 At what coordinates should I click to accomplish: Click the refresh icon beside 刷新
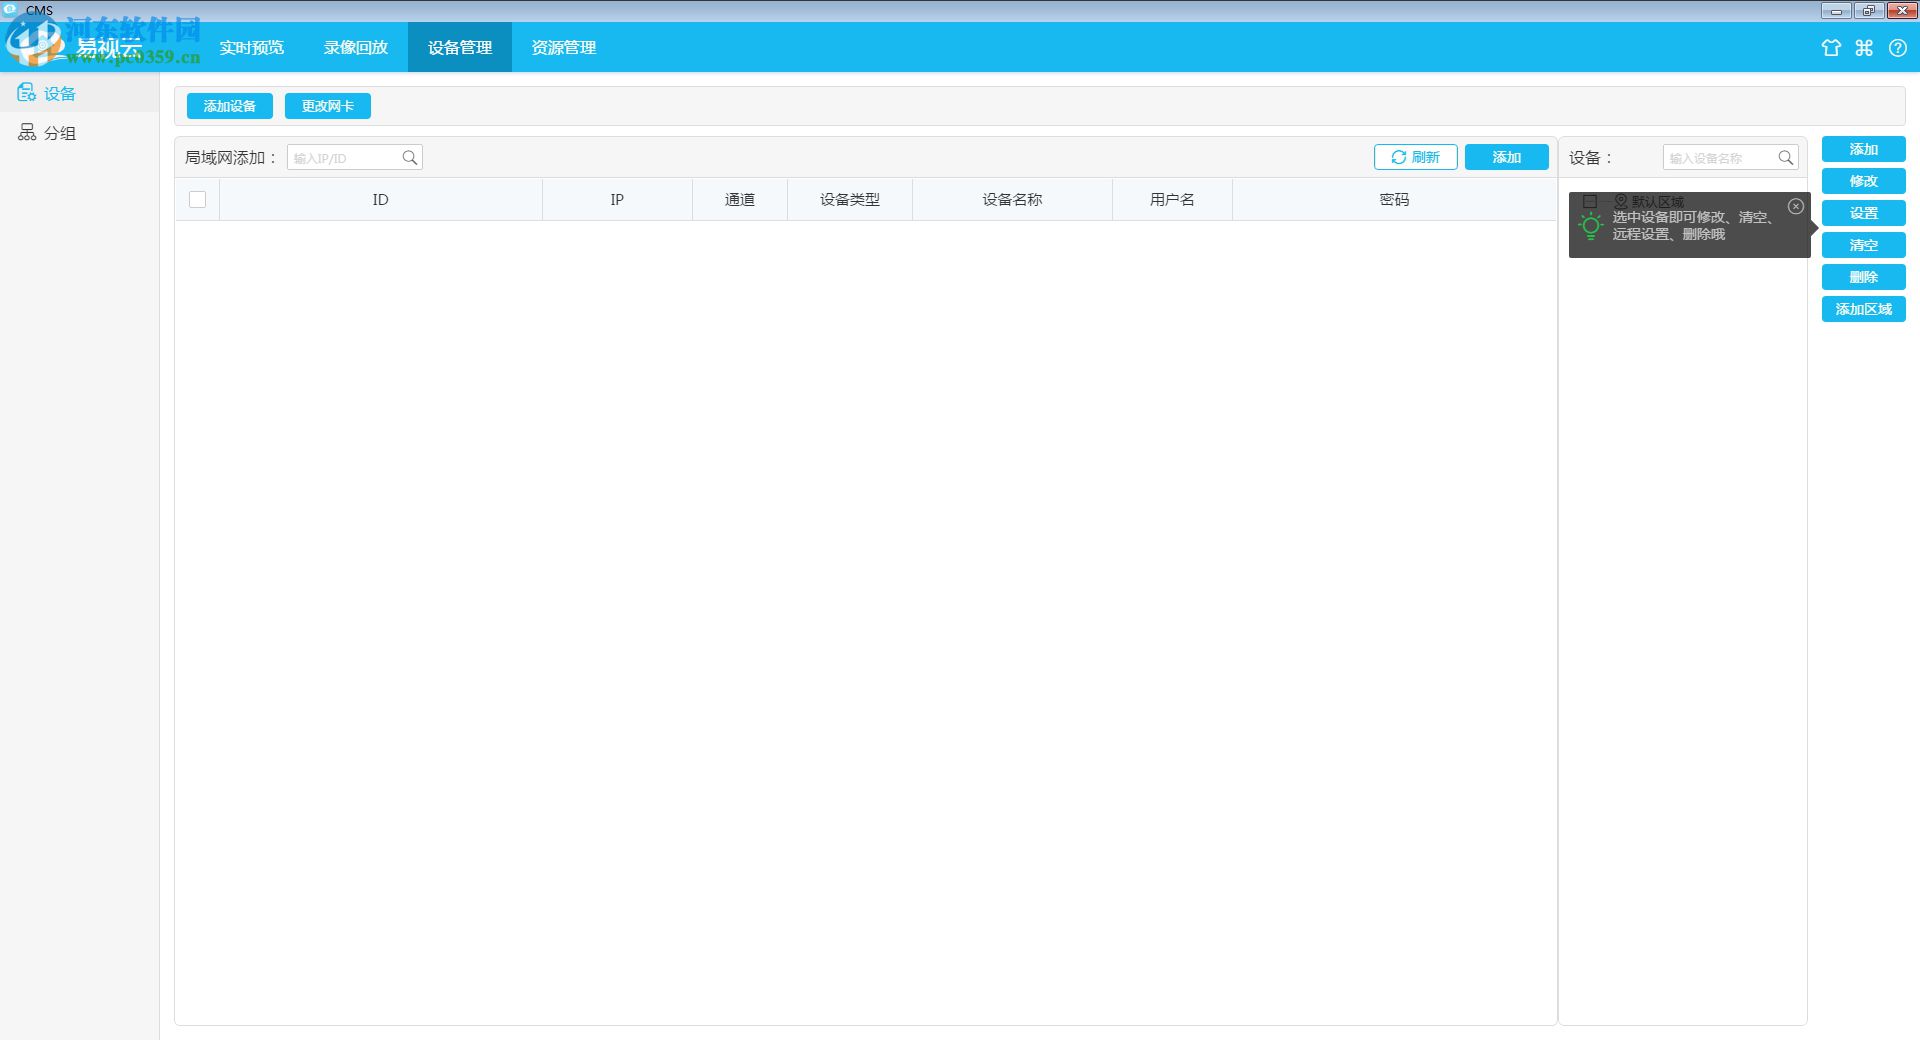tap(1397, 157)
